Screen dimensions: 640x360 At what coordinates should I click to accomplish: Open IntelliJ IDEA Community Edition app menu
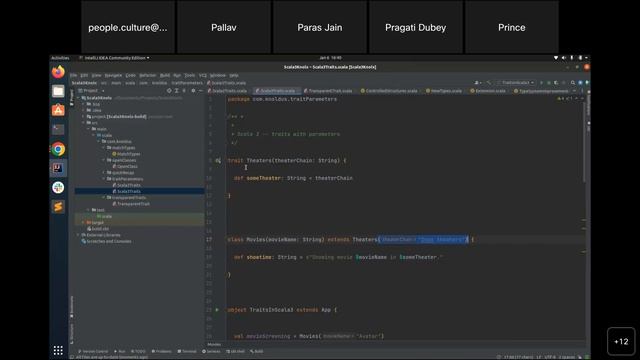click(x=114, y=58)
